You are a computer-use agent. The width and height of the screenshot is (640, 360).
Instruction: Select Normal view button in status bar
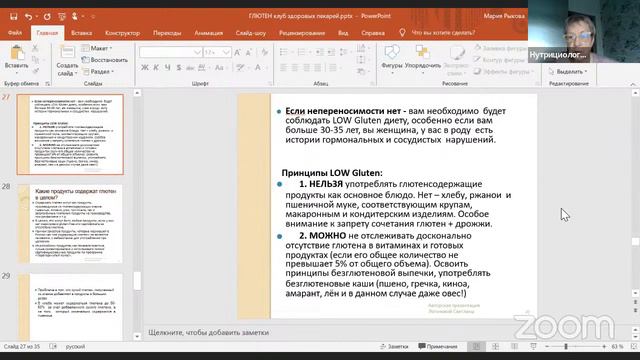coord(476,347)
